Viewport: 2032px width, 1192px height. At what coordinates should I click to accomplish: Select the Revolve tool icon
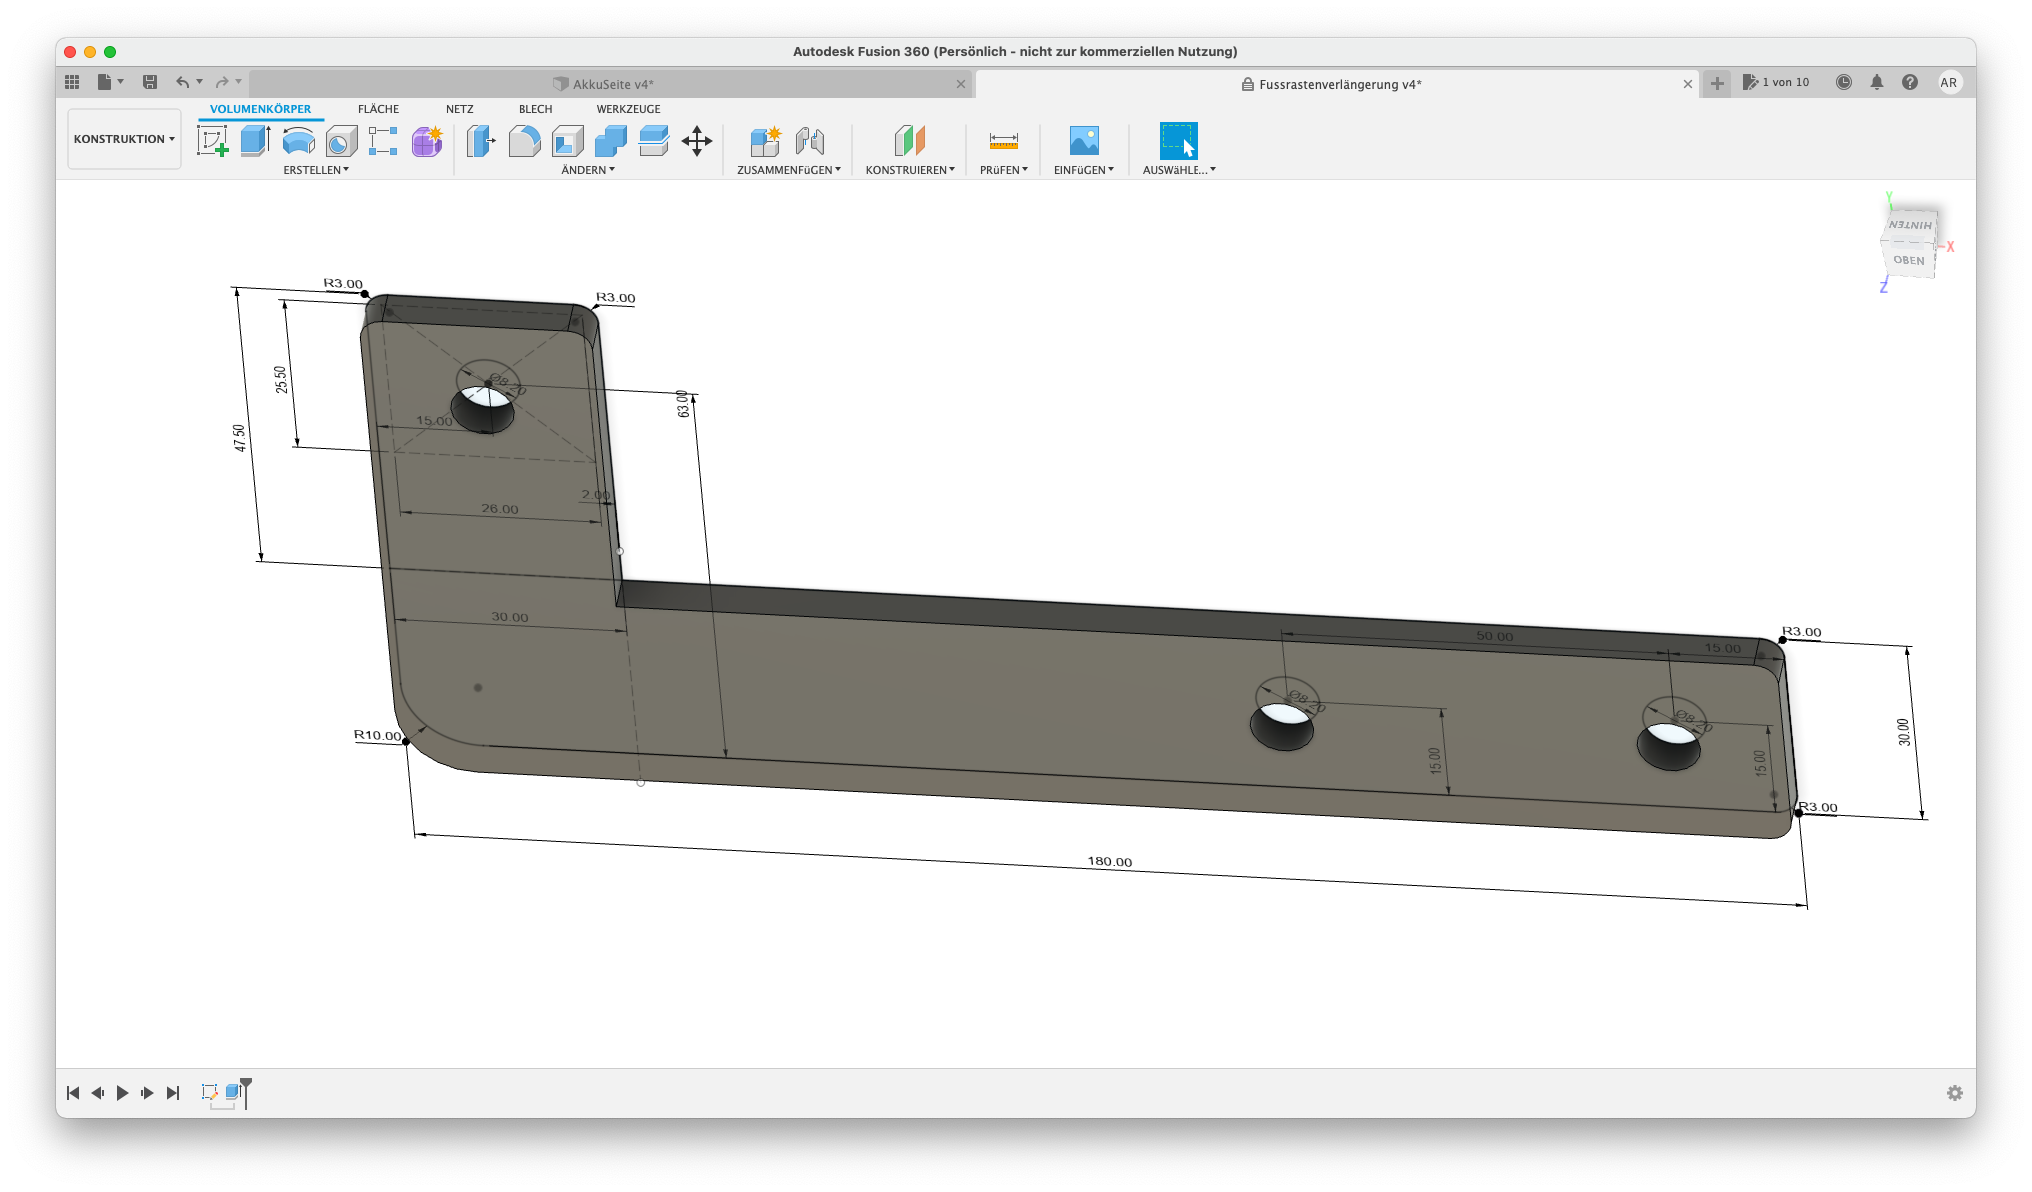click(x=298, y=141)
